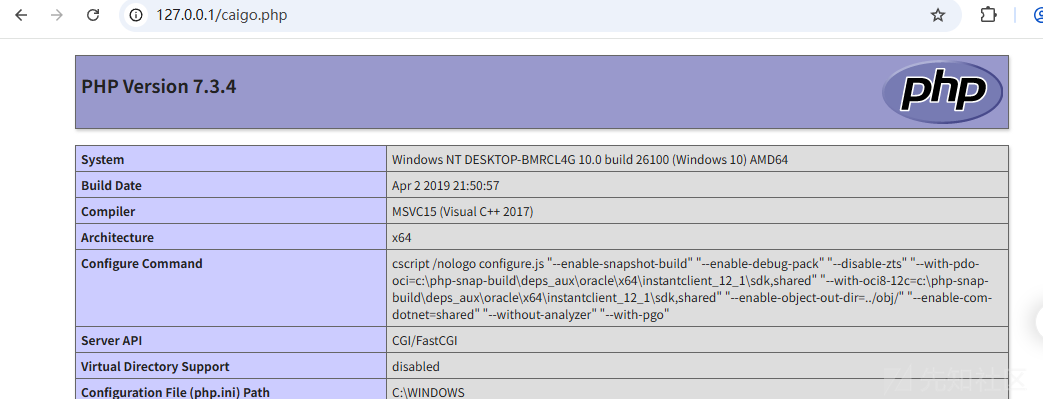Viewport: 1043px width, 399px height.
Task: Click the Virtual Directory Support label
Action: (x=155, y=366)
